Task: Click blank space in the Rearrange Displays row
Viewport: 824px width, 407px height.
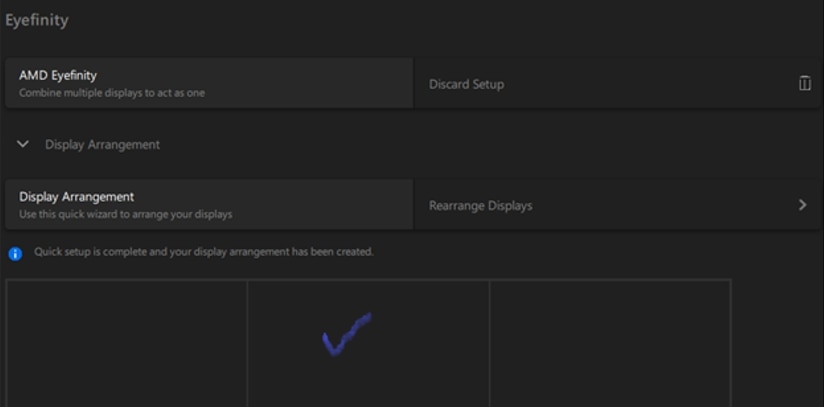Action: coord(660,205)
